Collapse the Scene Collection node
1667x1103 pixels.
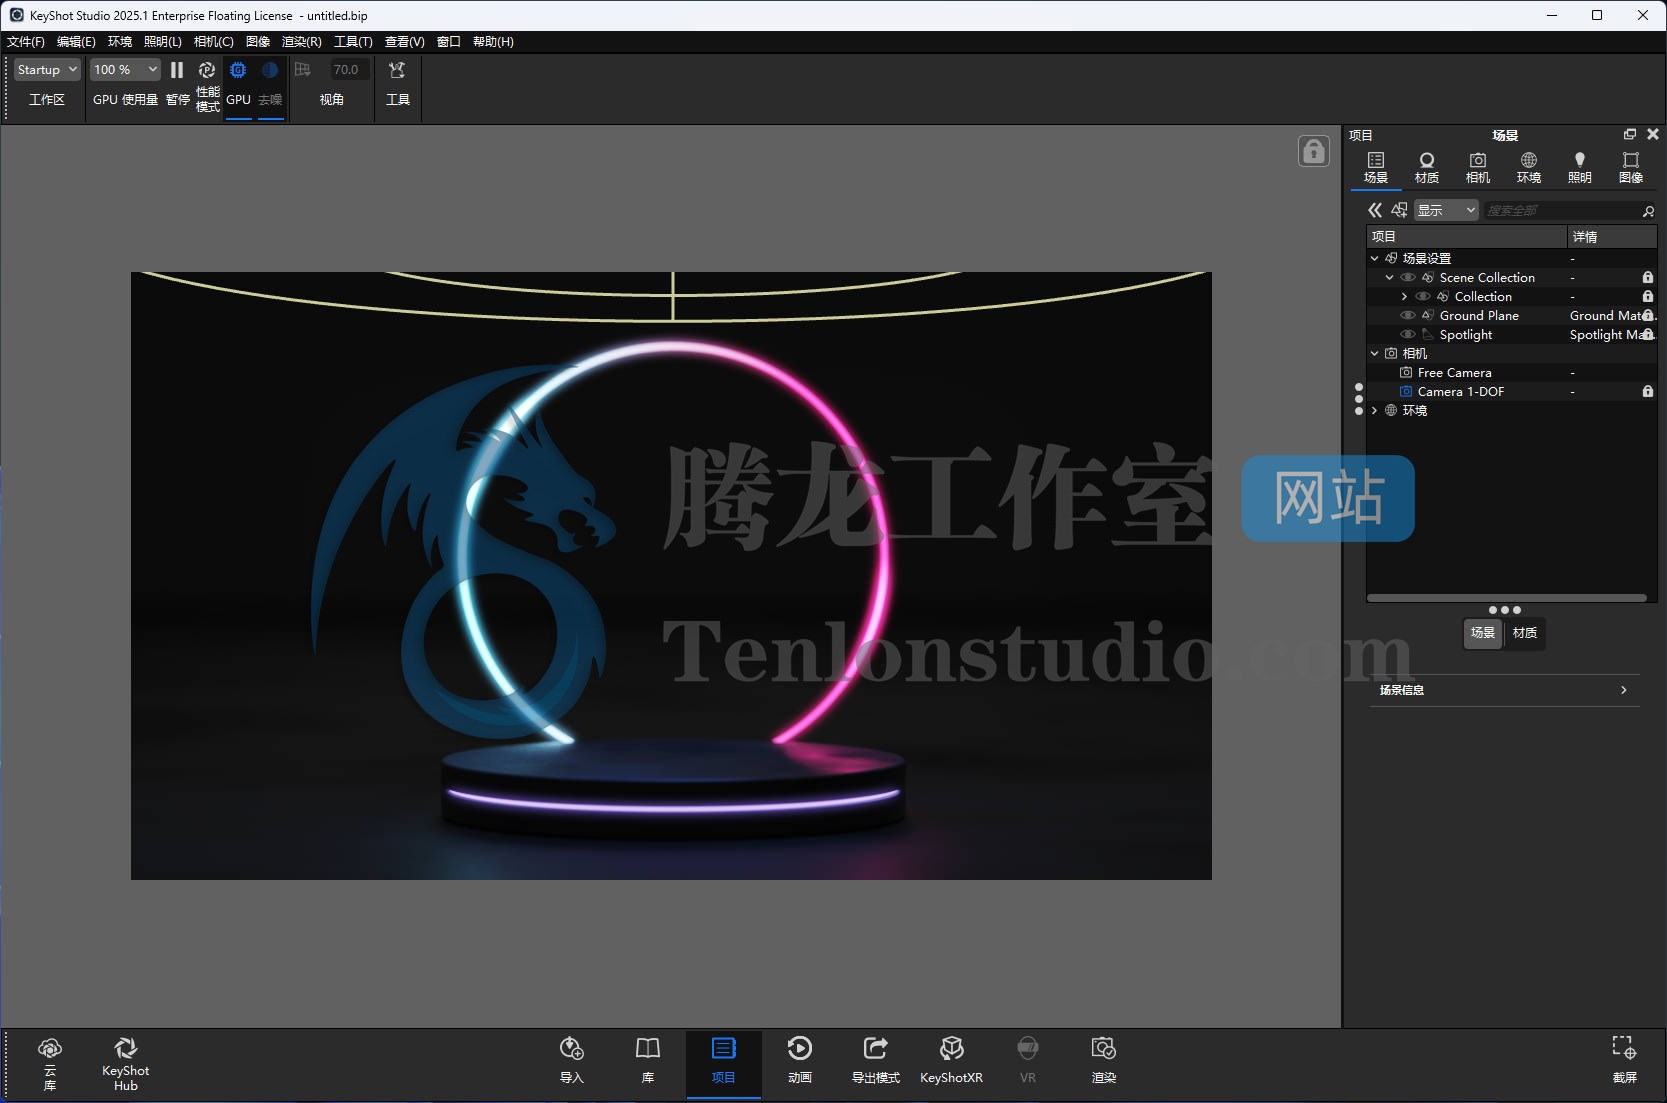coord(1389,277)
